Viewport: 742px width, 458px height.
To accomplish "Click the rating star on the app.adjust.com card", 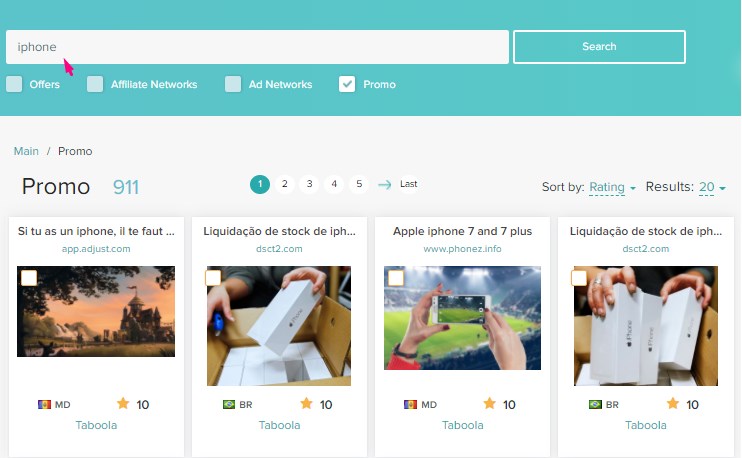I will (123, 403).
